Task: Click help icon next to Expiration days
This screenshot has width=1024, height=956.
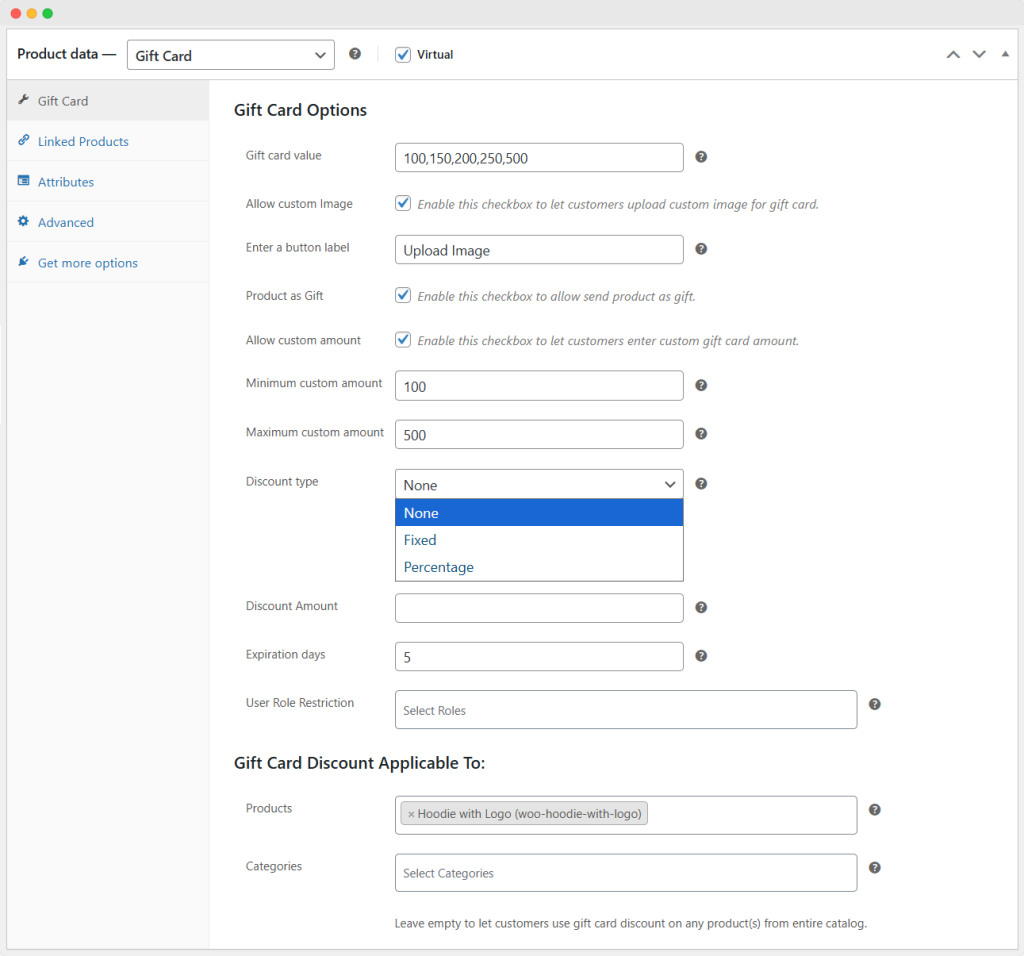Action: [701, 656]
